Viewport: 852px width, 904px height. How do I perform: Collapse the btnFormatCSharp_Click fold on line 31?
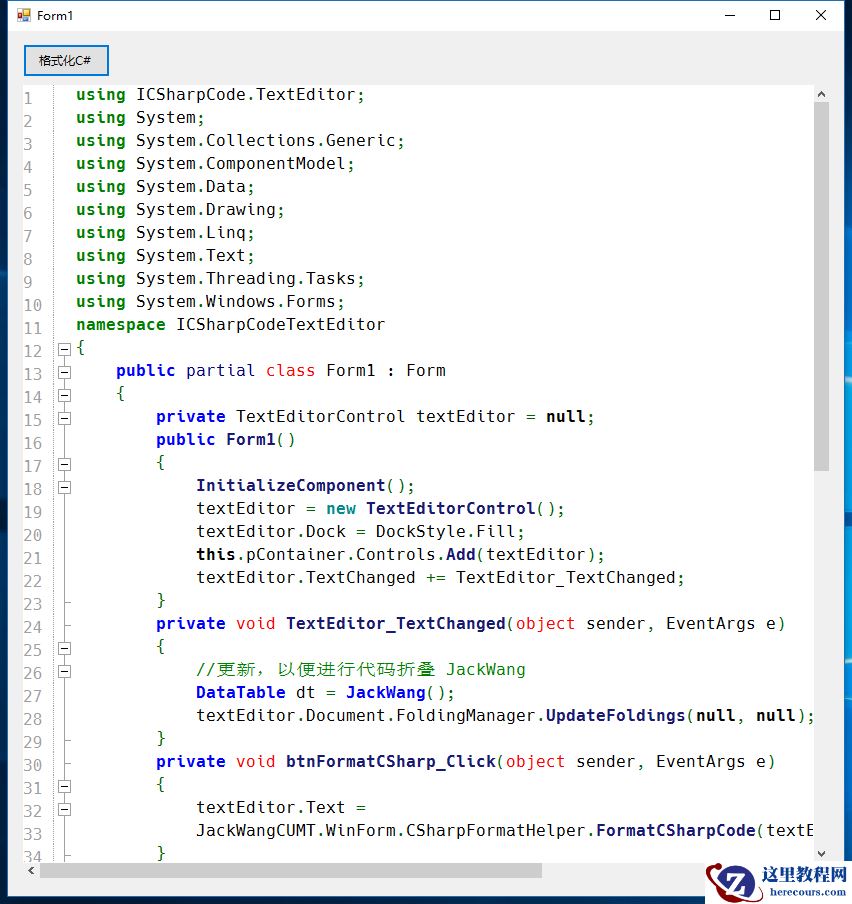click(x=64, y=785)
